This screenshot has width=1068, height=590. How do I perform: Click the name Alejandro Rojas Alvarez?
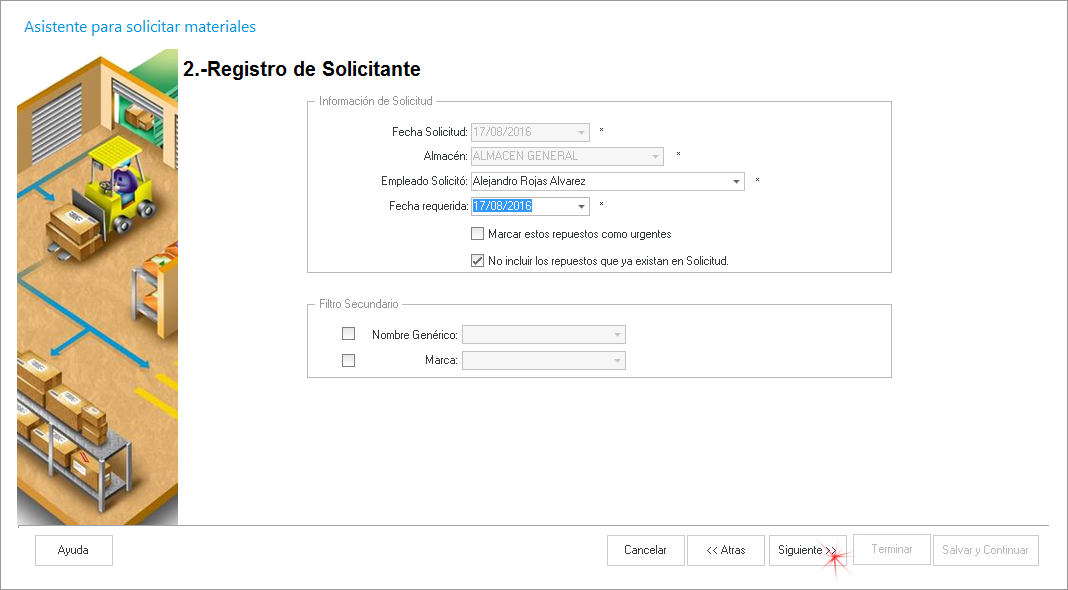pos(530,182)
